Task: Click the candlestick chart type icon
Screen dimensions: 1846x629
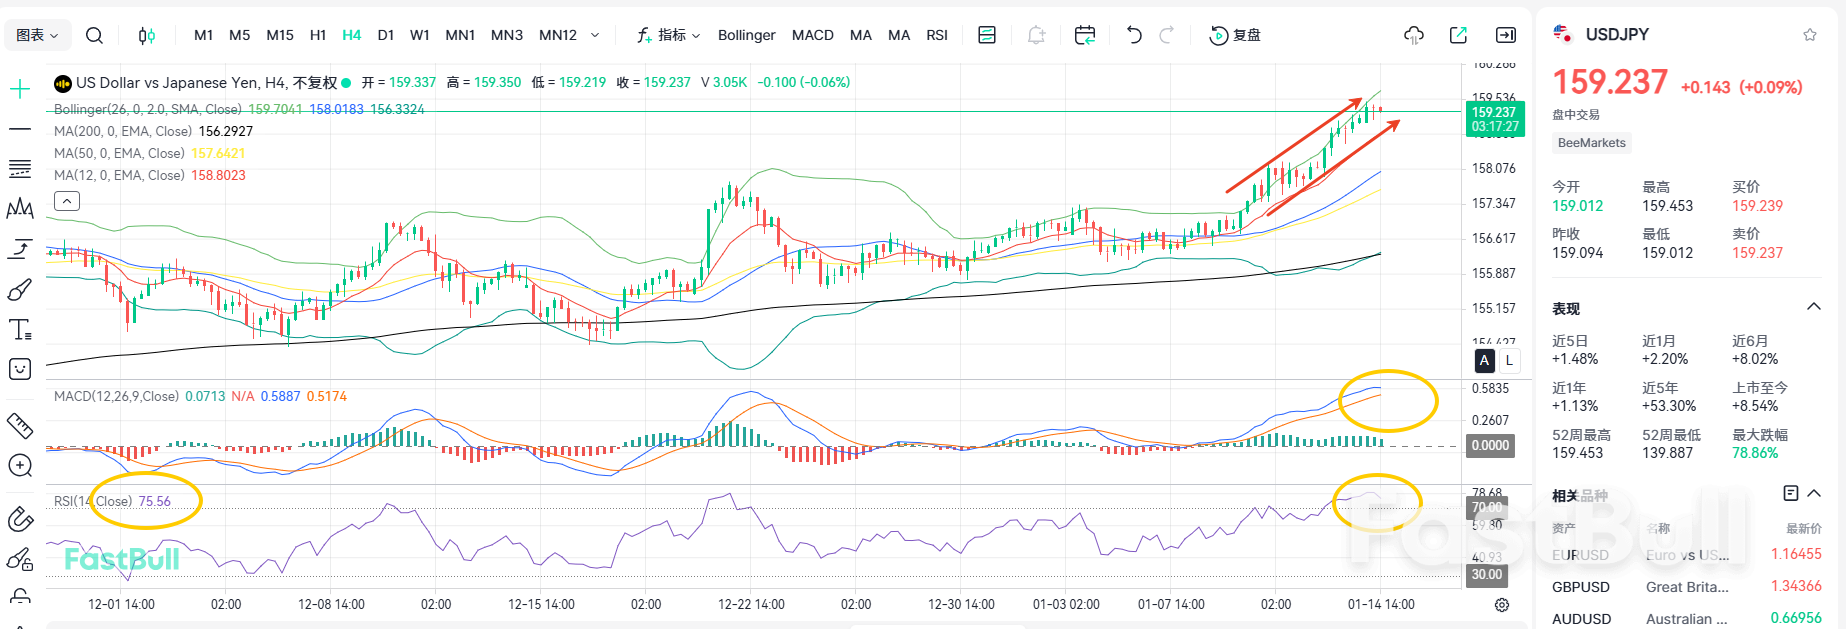Action: coord(146,35)
